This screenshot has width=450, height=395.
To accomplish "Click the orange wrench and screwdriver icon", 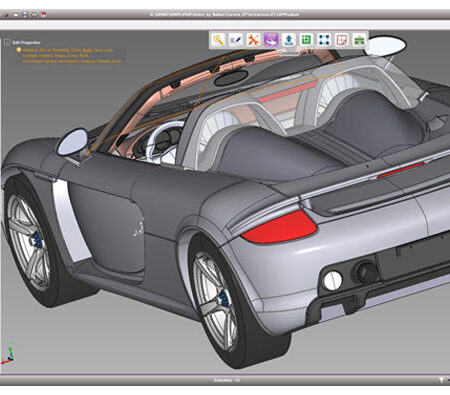I will (x=254, y=40).
